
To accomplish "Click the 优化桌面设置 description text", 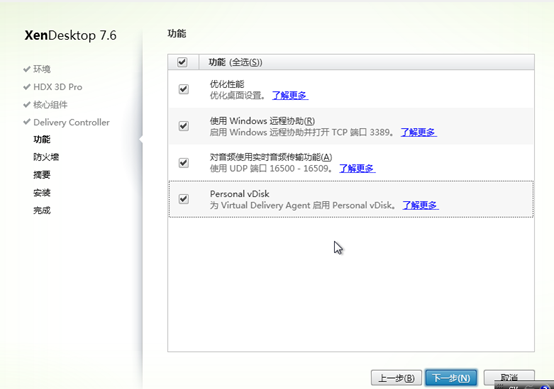I will point(237,95).
